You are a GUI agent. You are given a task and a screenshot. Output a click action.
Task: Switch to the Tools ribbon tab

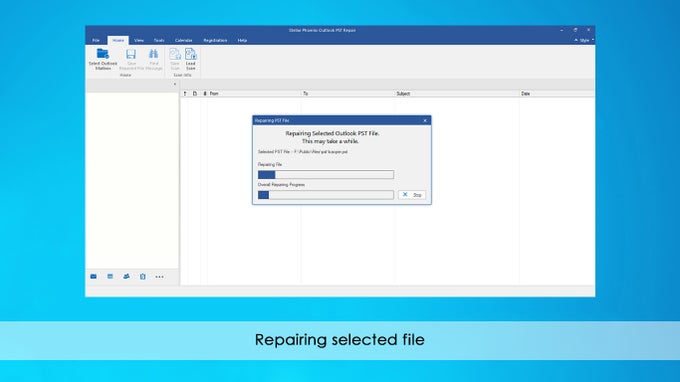159,40
